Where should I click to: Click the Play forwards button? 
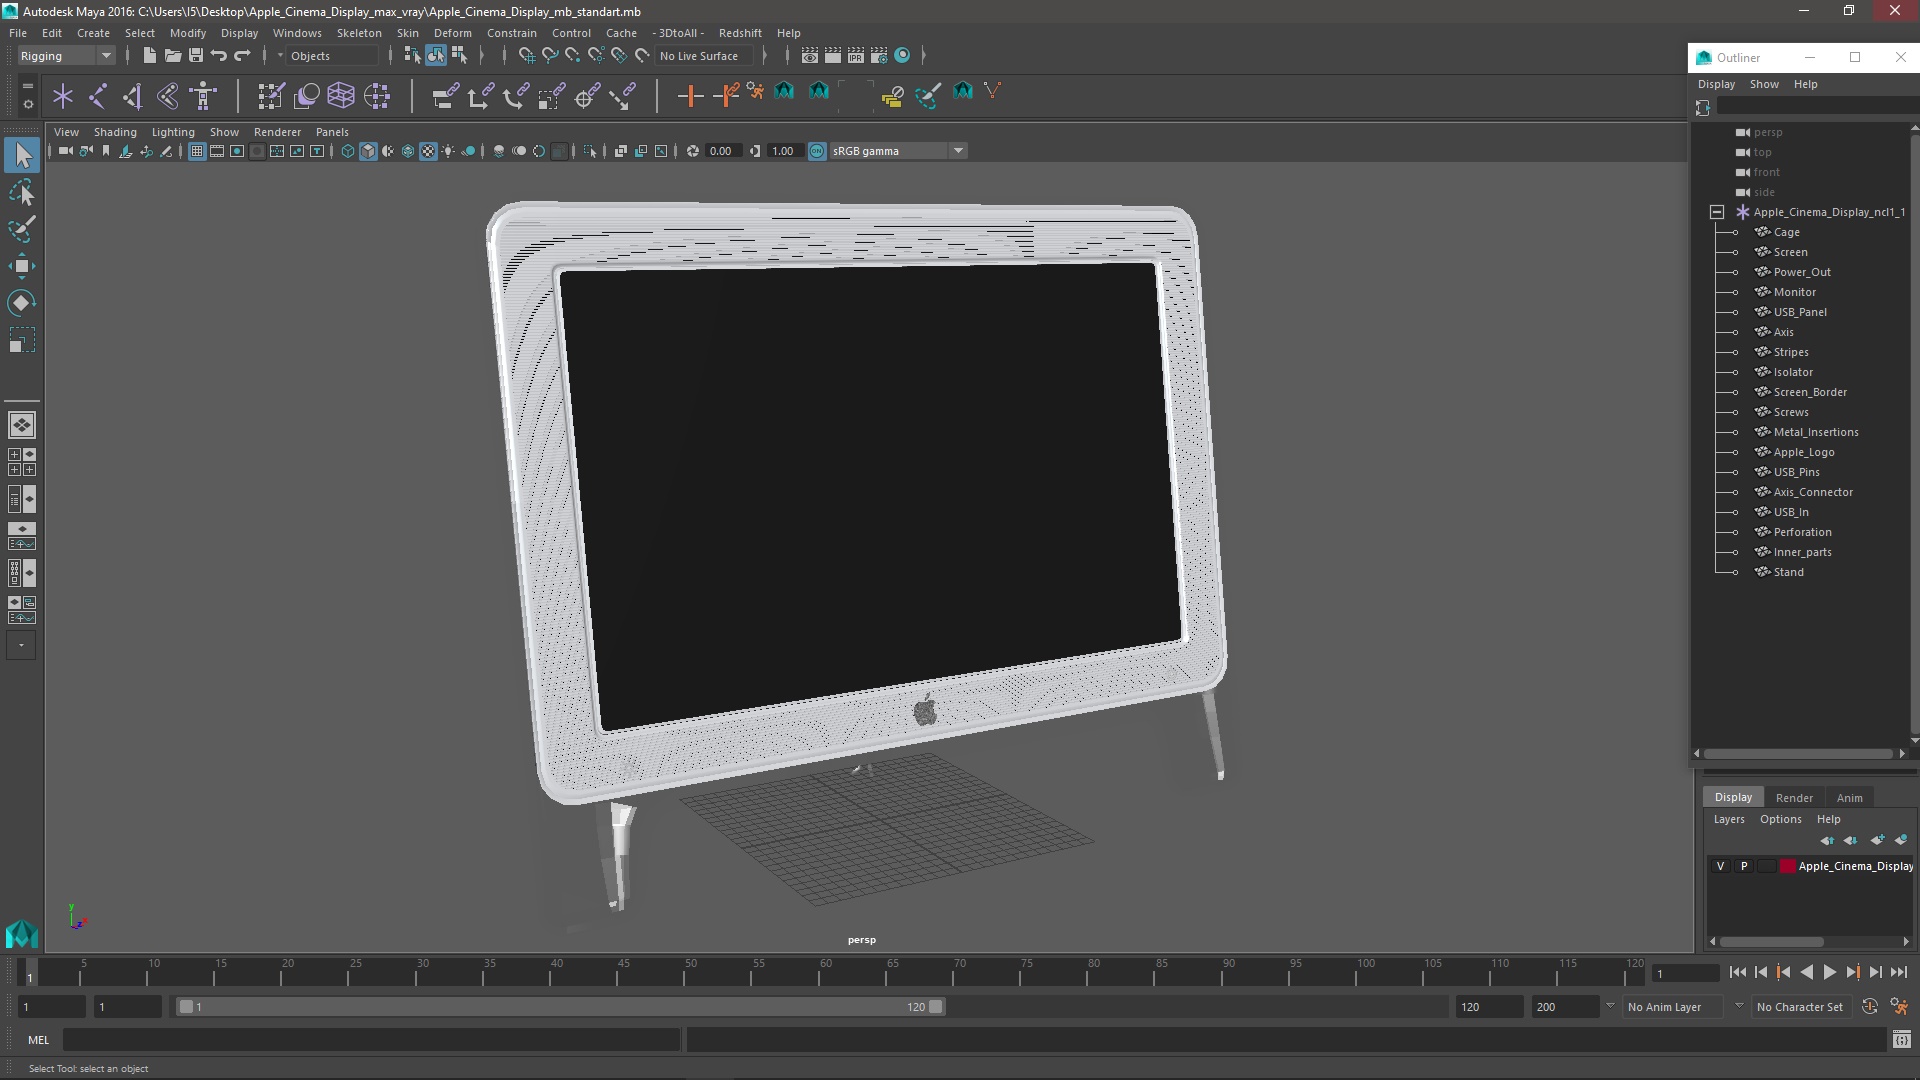[1829, 972]
